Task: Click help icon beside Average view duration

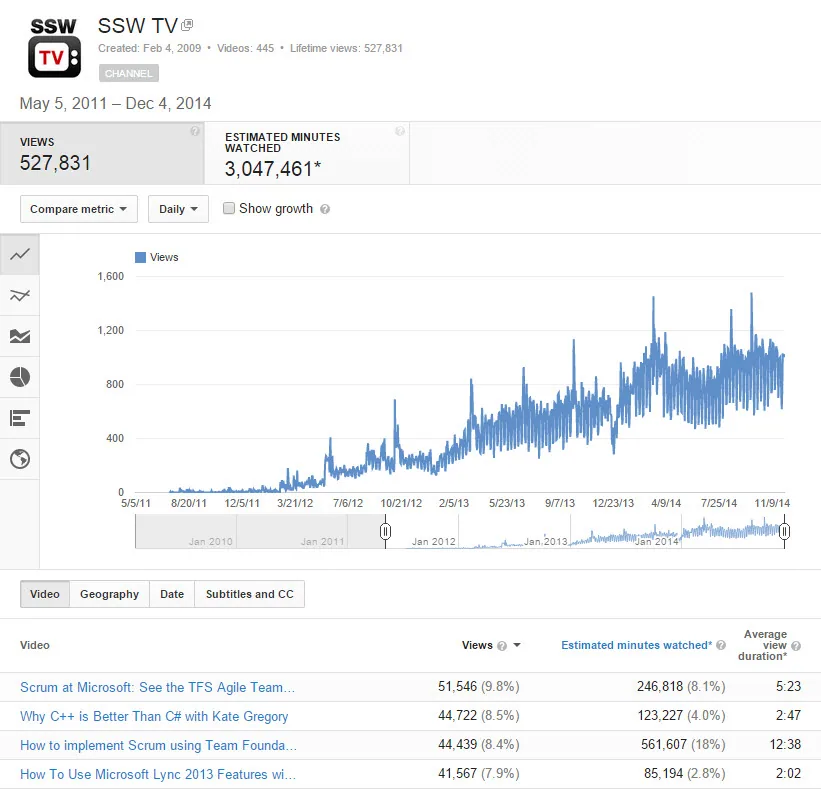Action: point(796,646)
